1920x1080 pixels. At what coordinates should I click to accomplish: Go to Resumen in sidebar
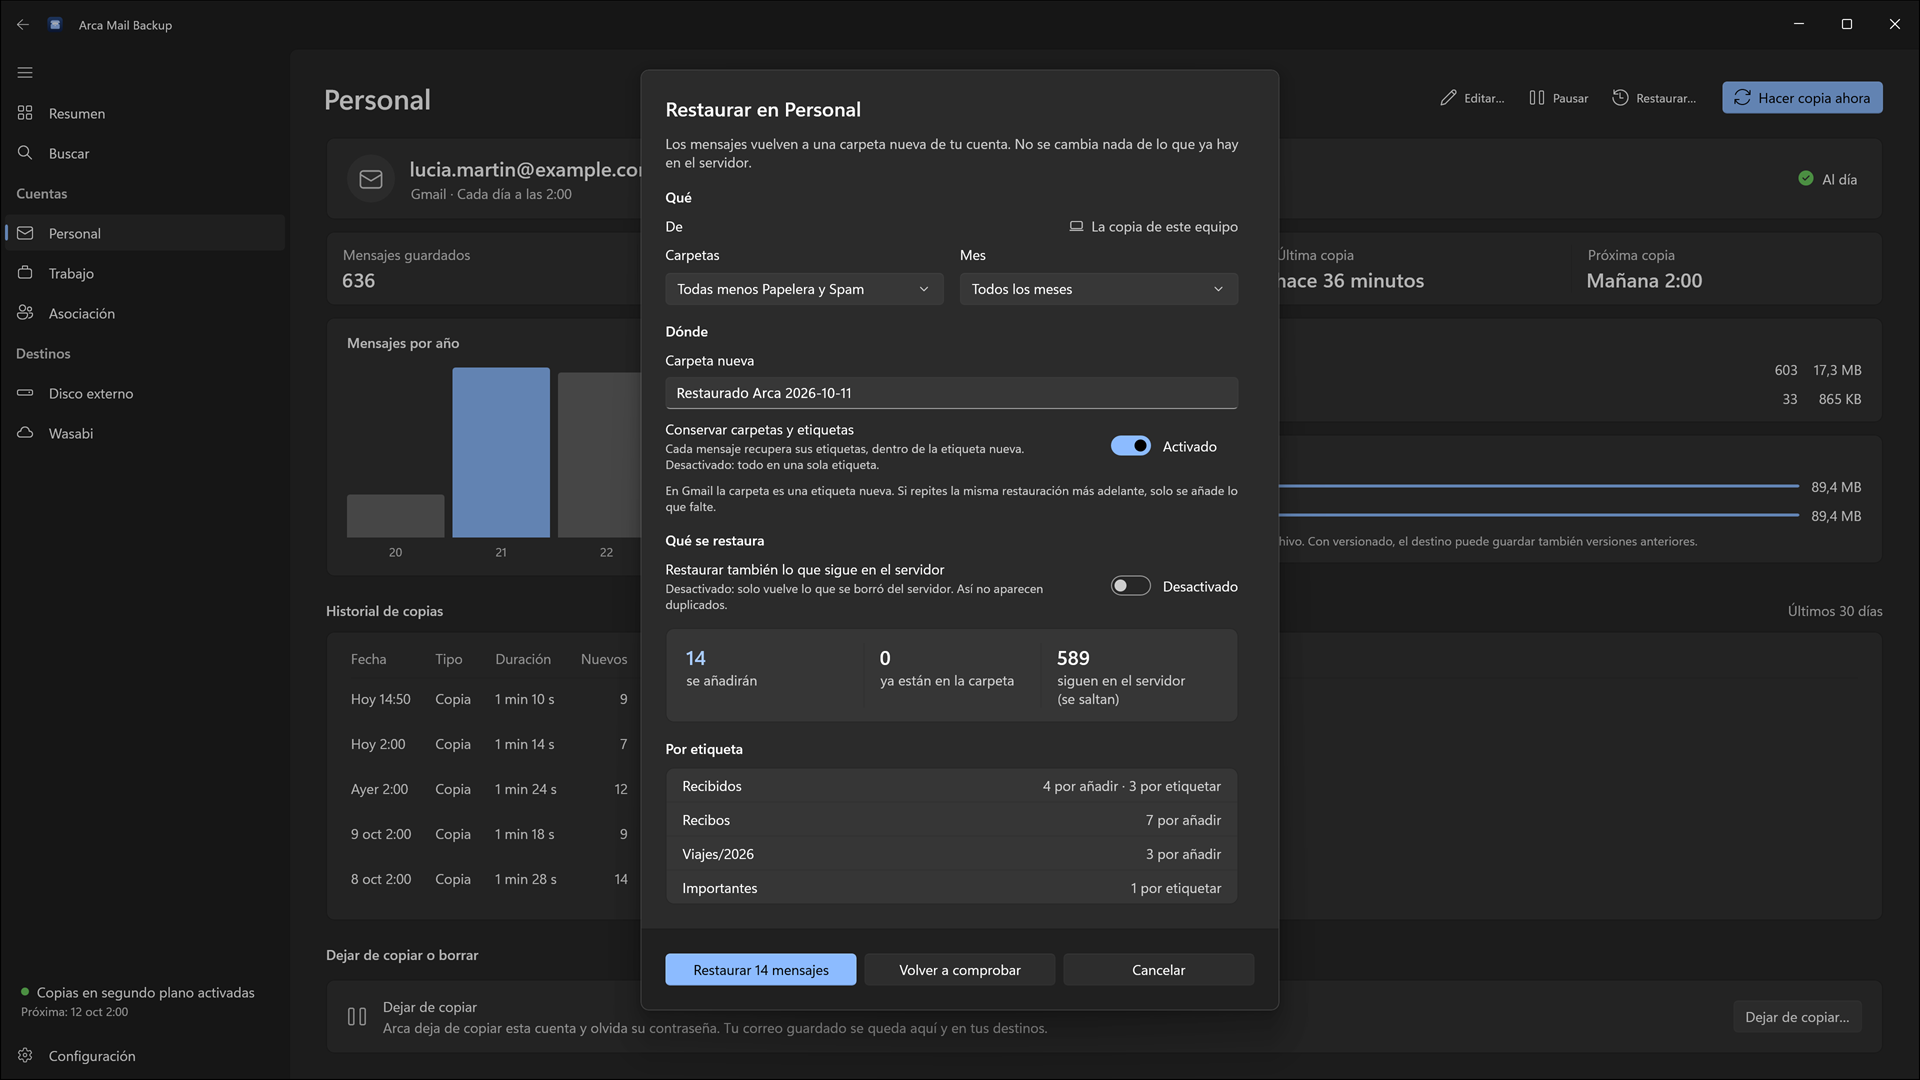[x=145, y=113]
